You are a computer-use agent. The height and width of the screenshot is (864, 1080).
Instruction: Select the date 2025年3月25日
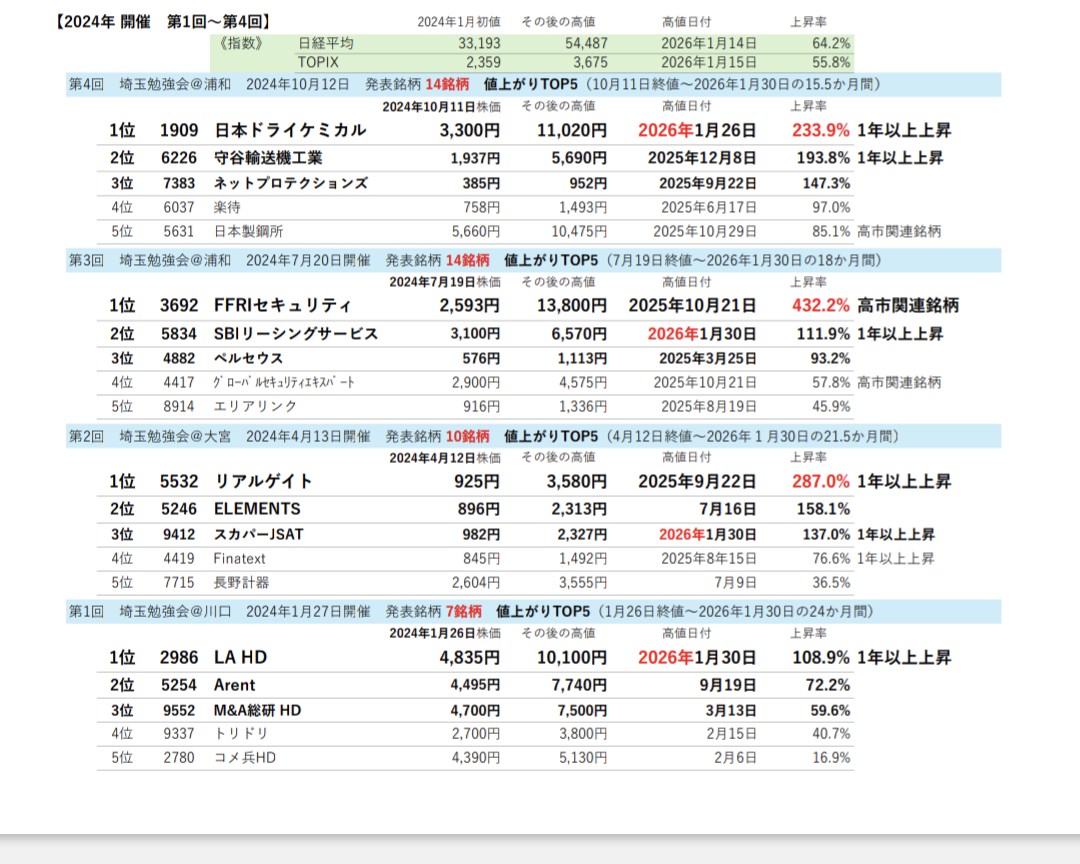[x=707, y=358]
